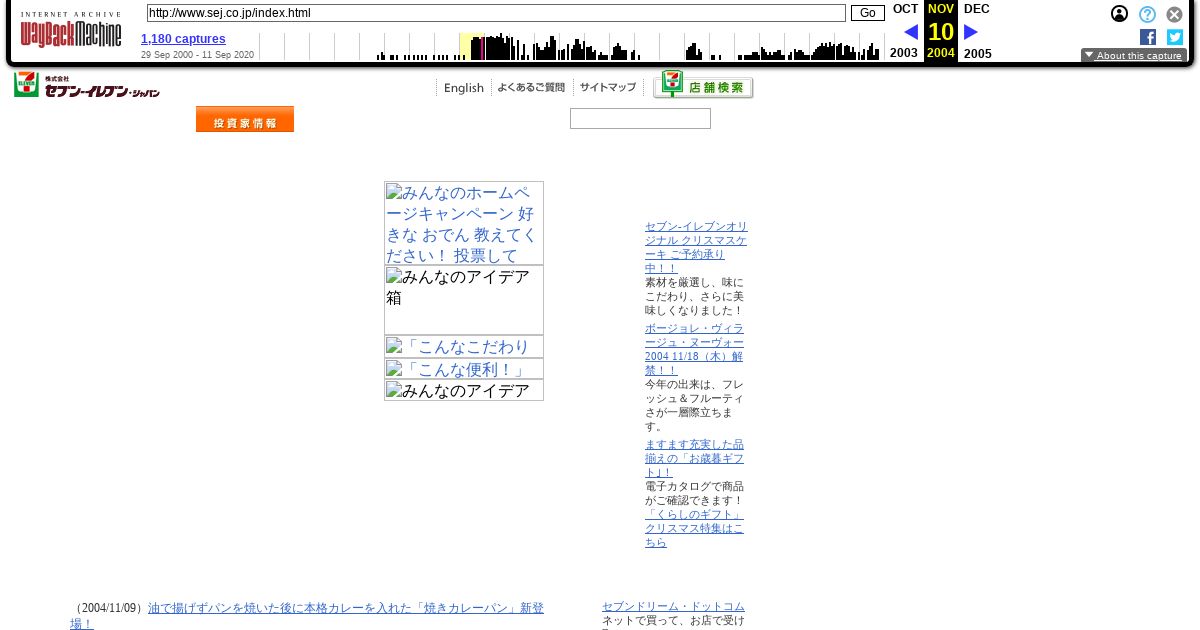Open 焼きカレーパン news link

(x=307, y=615)
